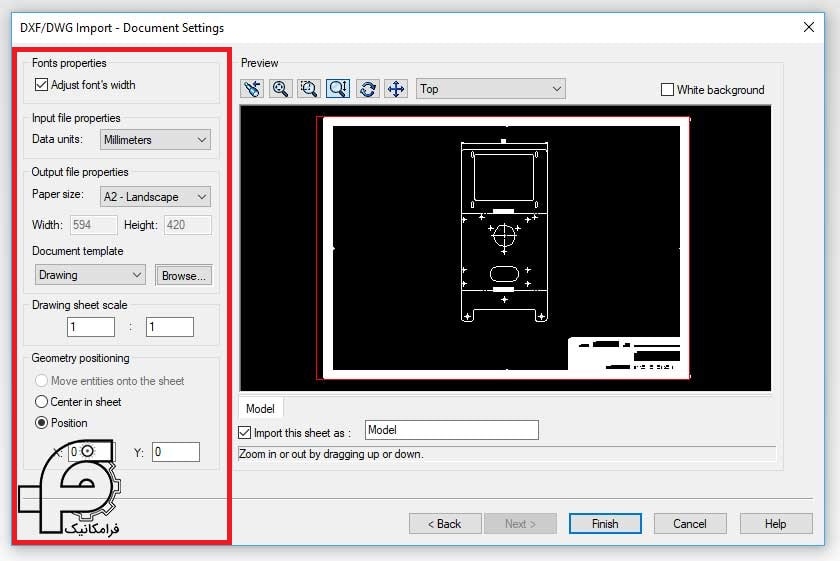Switch to the Model sheet tab

(260, 409)
